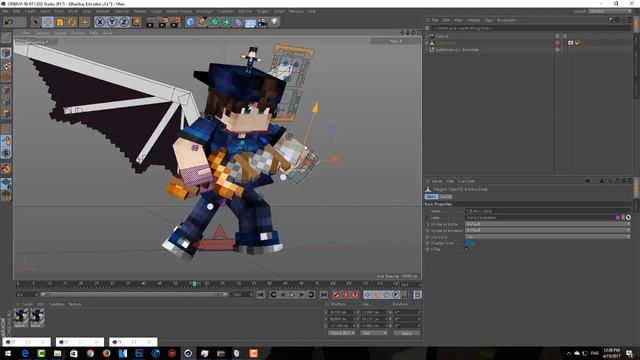Screen dimensions: 640x360
Task: Toggle Position keyframe recording in timeline bar
Action: (368, 294)
